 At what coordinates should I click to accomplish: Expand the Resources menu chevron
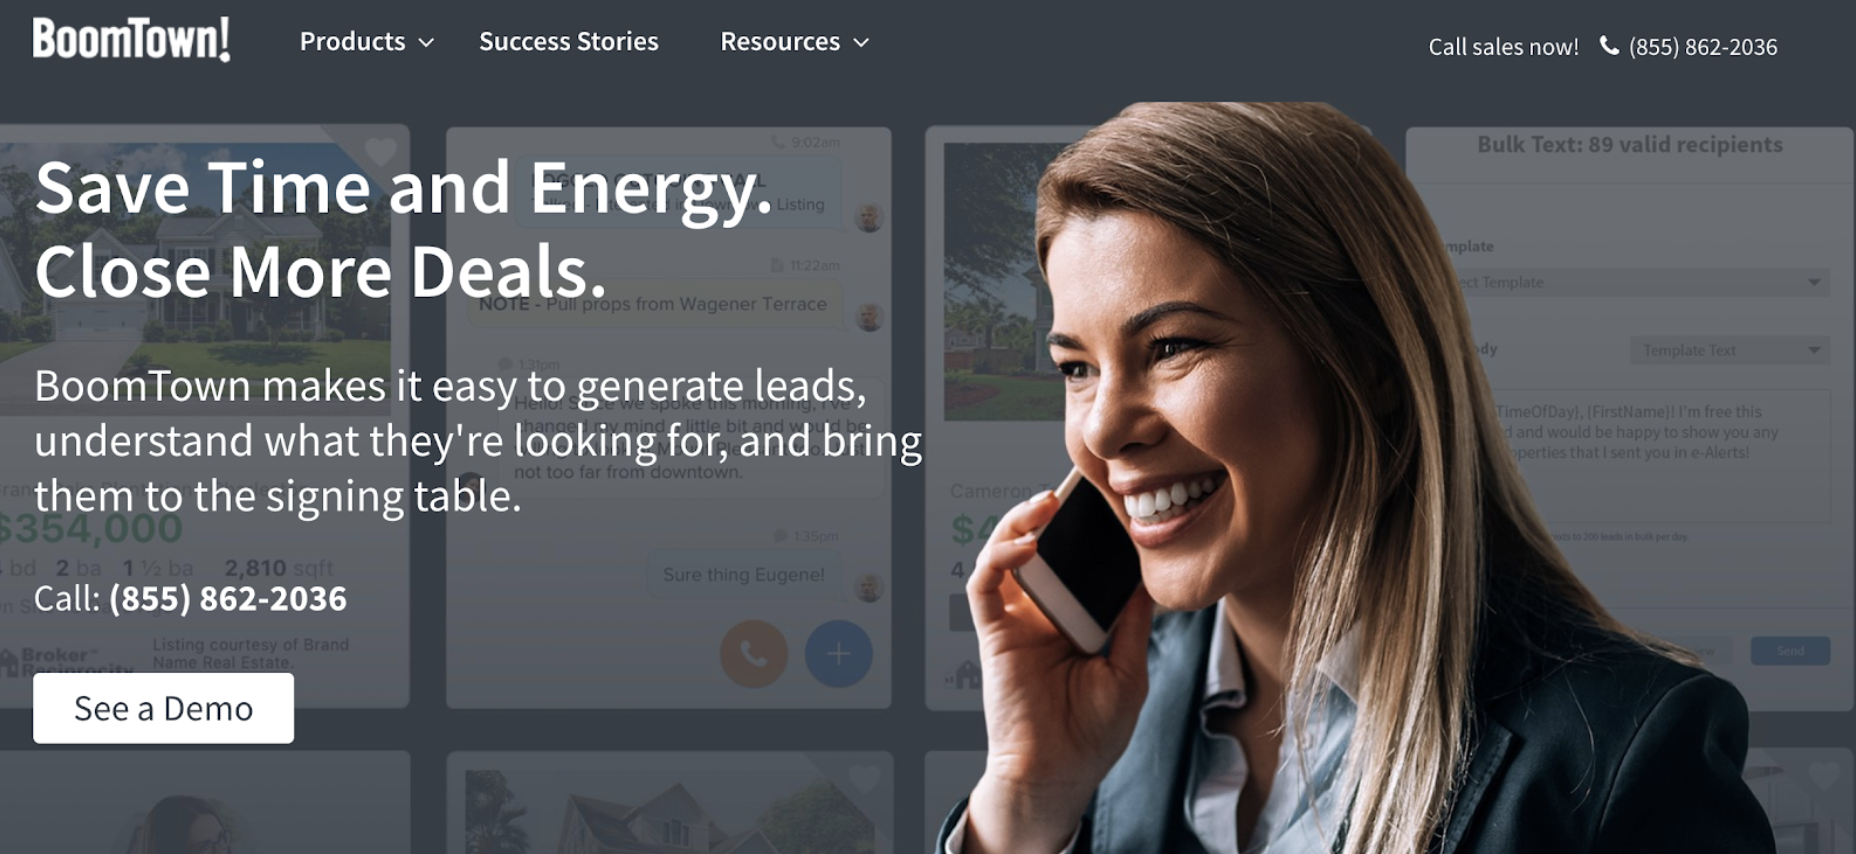pos(861,43)
